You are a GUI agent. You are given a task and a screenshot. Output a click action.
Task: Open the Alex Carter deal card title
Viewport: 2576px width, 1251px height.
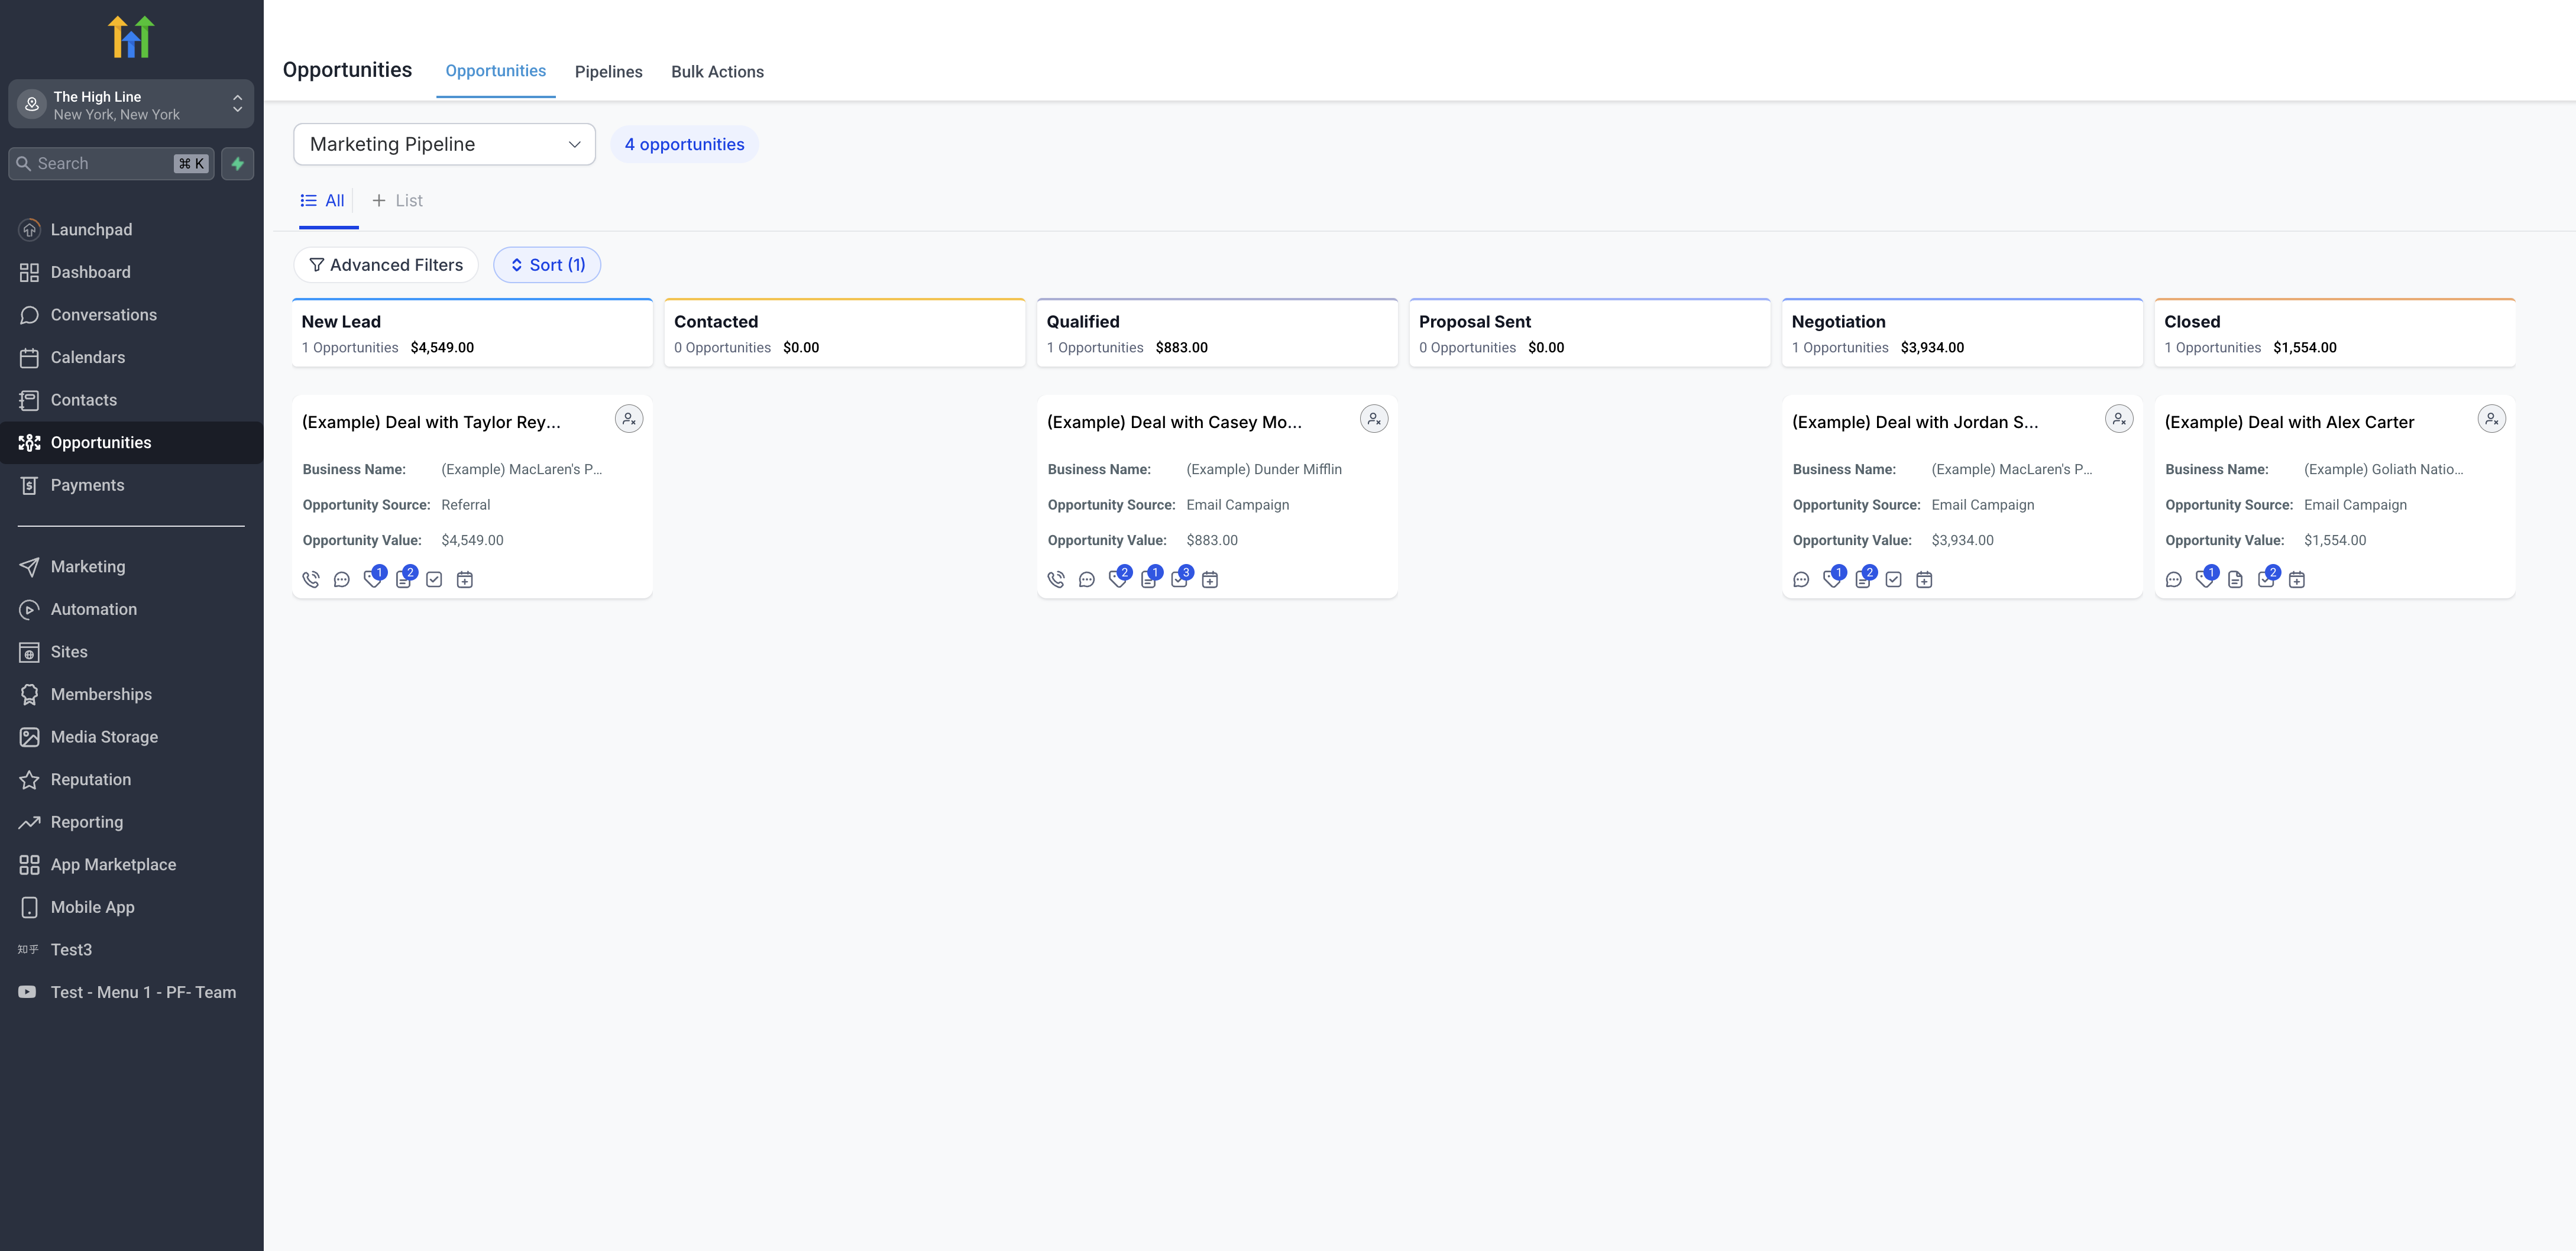[x=2288, y=422]
